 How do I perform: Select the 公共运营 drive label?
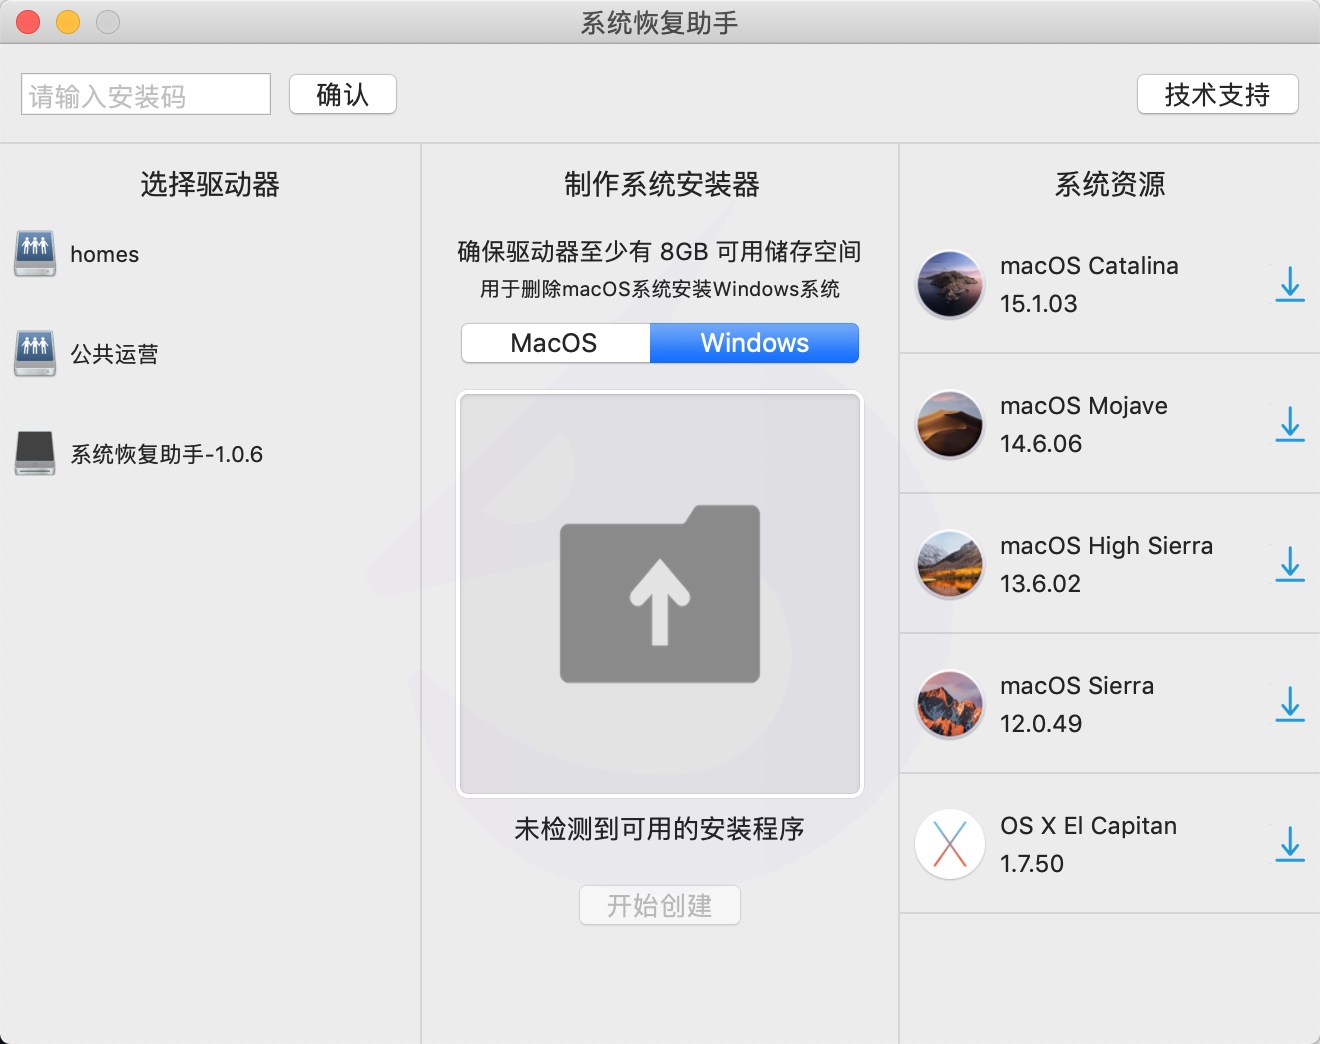(114, 354)
